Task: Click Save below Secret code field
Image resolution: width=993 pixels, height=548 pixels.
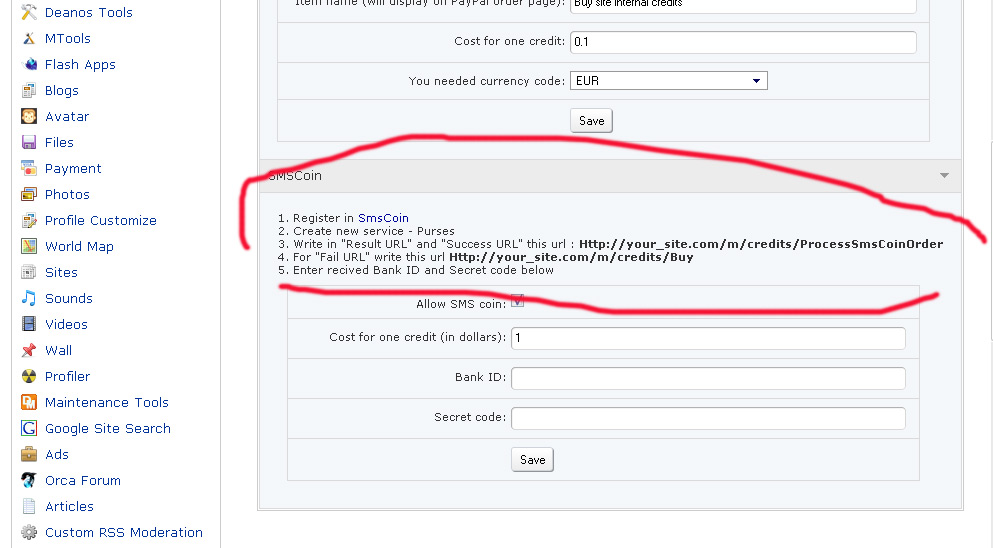Action: coord(533,460)
